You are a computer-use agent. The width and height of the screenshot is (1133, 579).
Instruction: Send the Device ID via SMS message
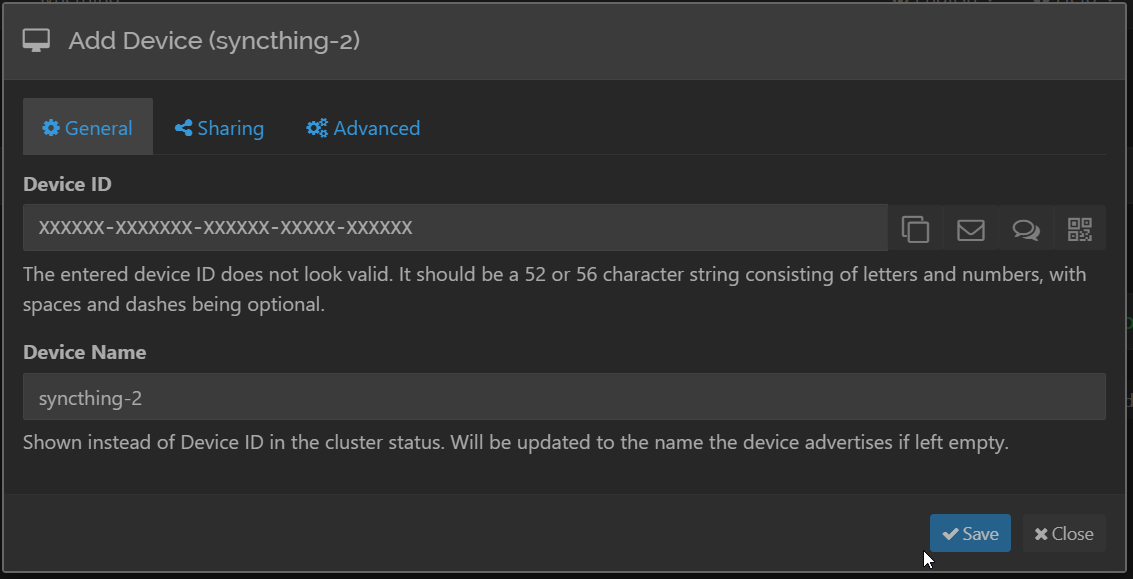point(1025,229)
